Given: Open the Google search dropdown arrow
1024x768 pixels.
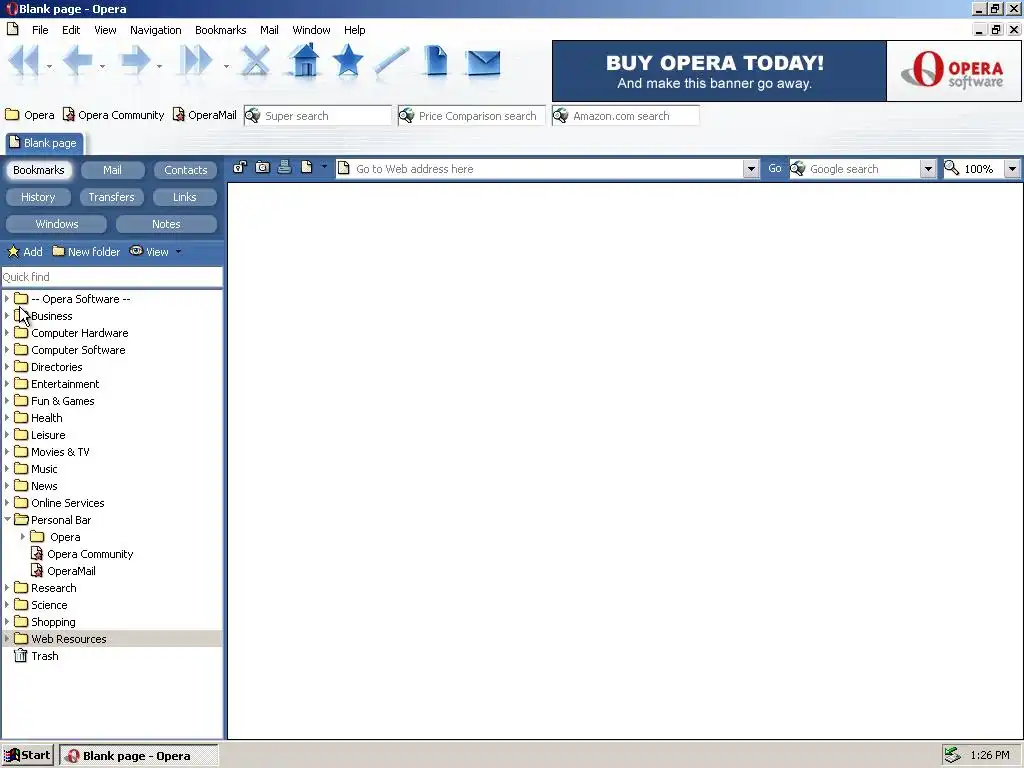Looking at the screenshot, I should (x=928, y=169).
